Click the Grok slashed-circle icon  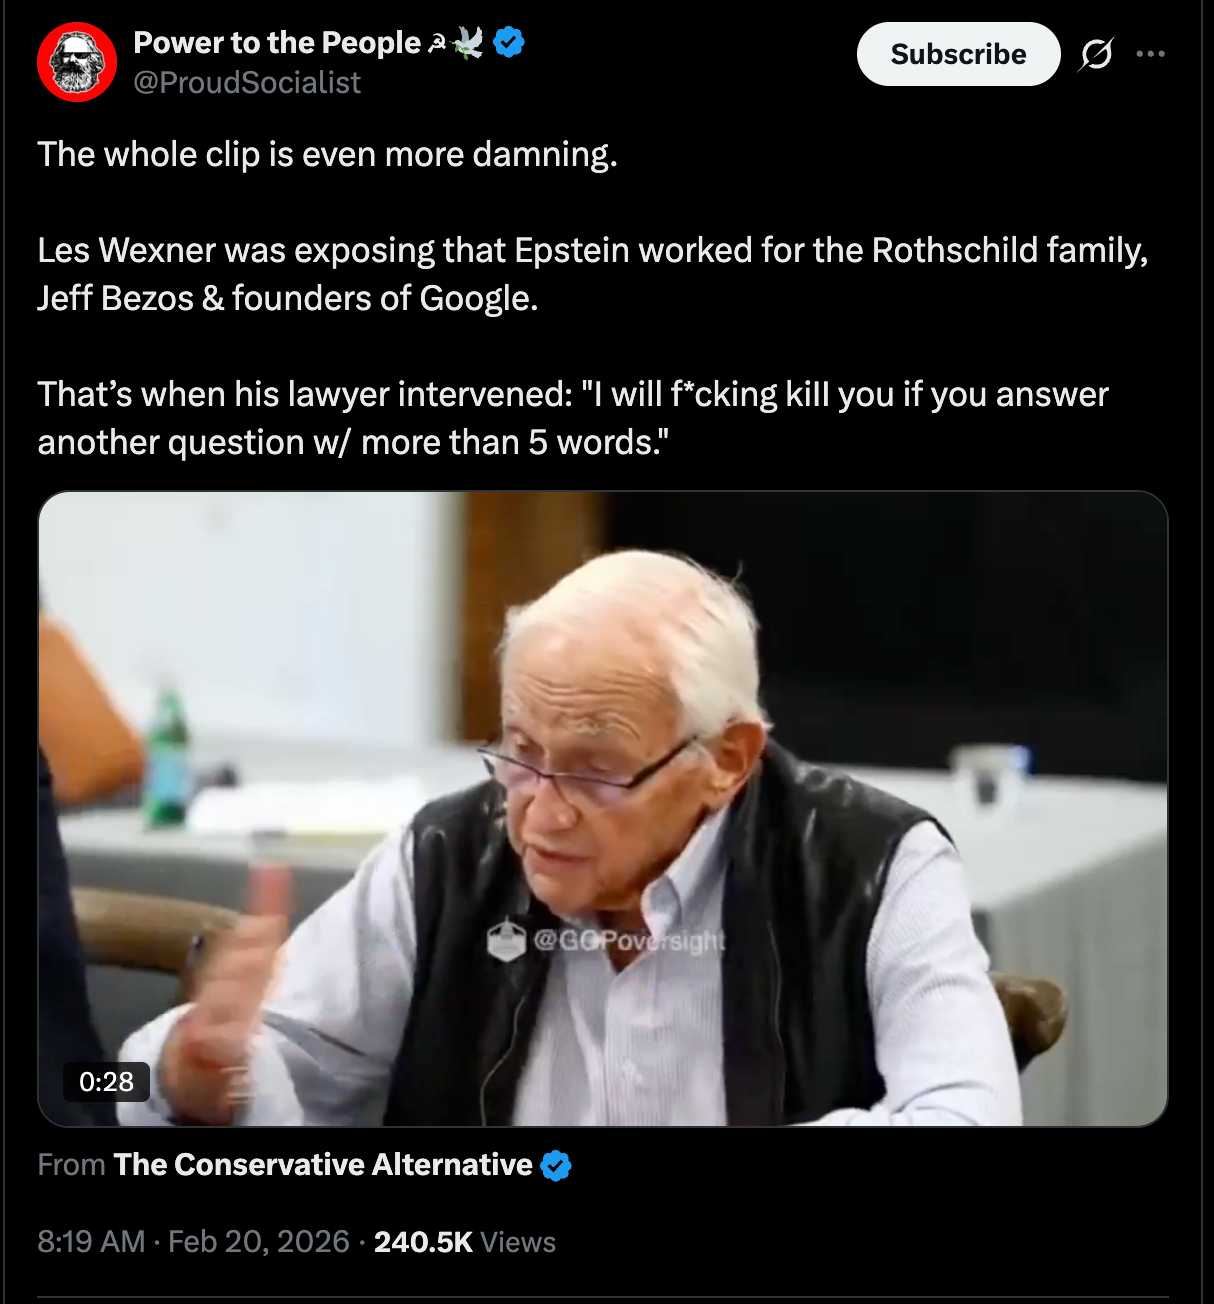1096,54
